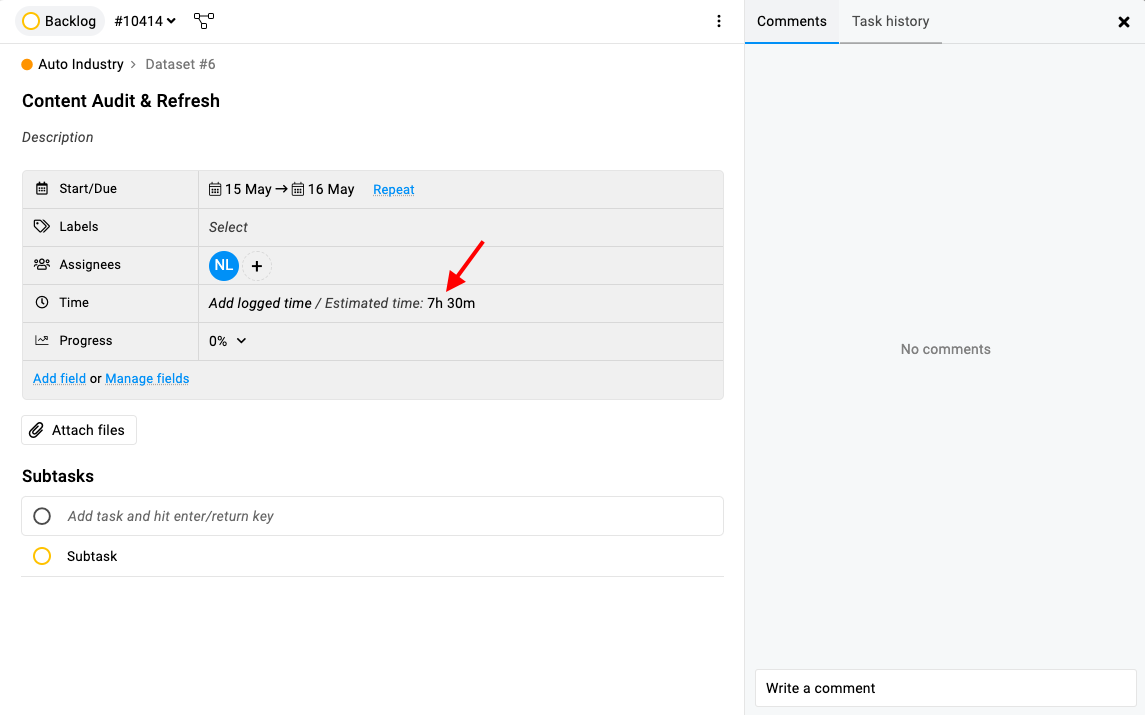
Task: Add another assignee with plus button
Action: point(257,267)
